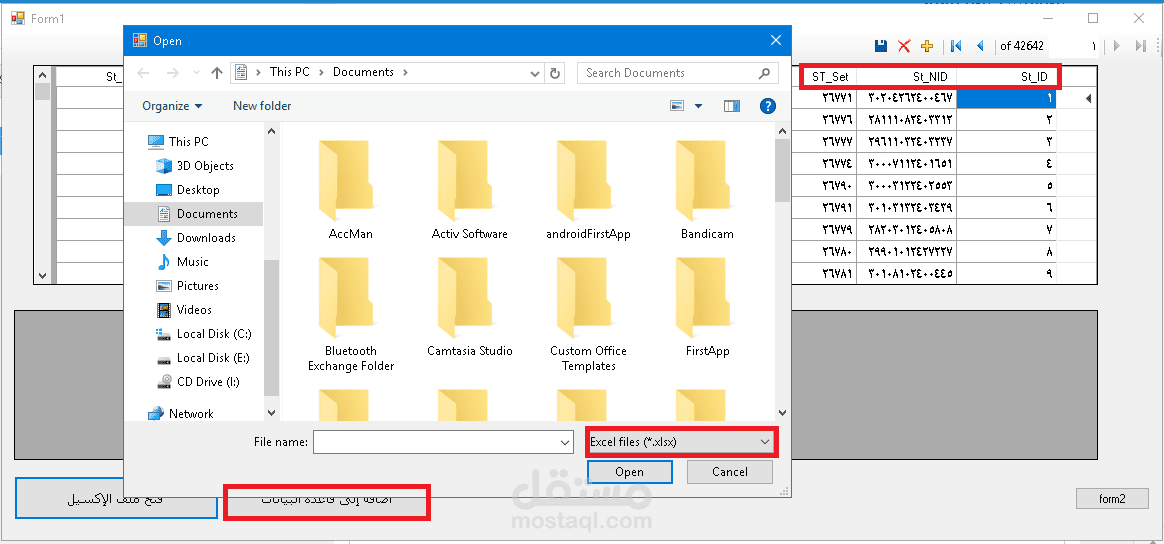Open the androidFirstApp folder
This screenshot has width=1164, height=544.
coord(588,189)
